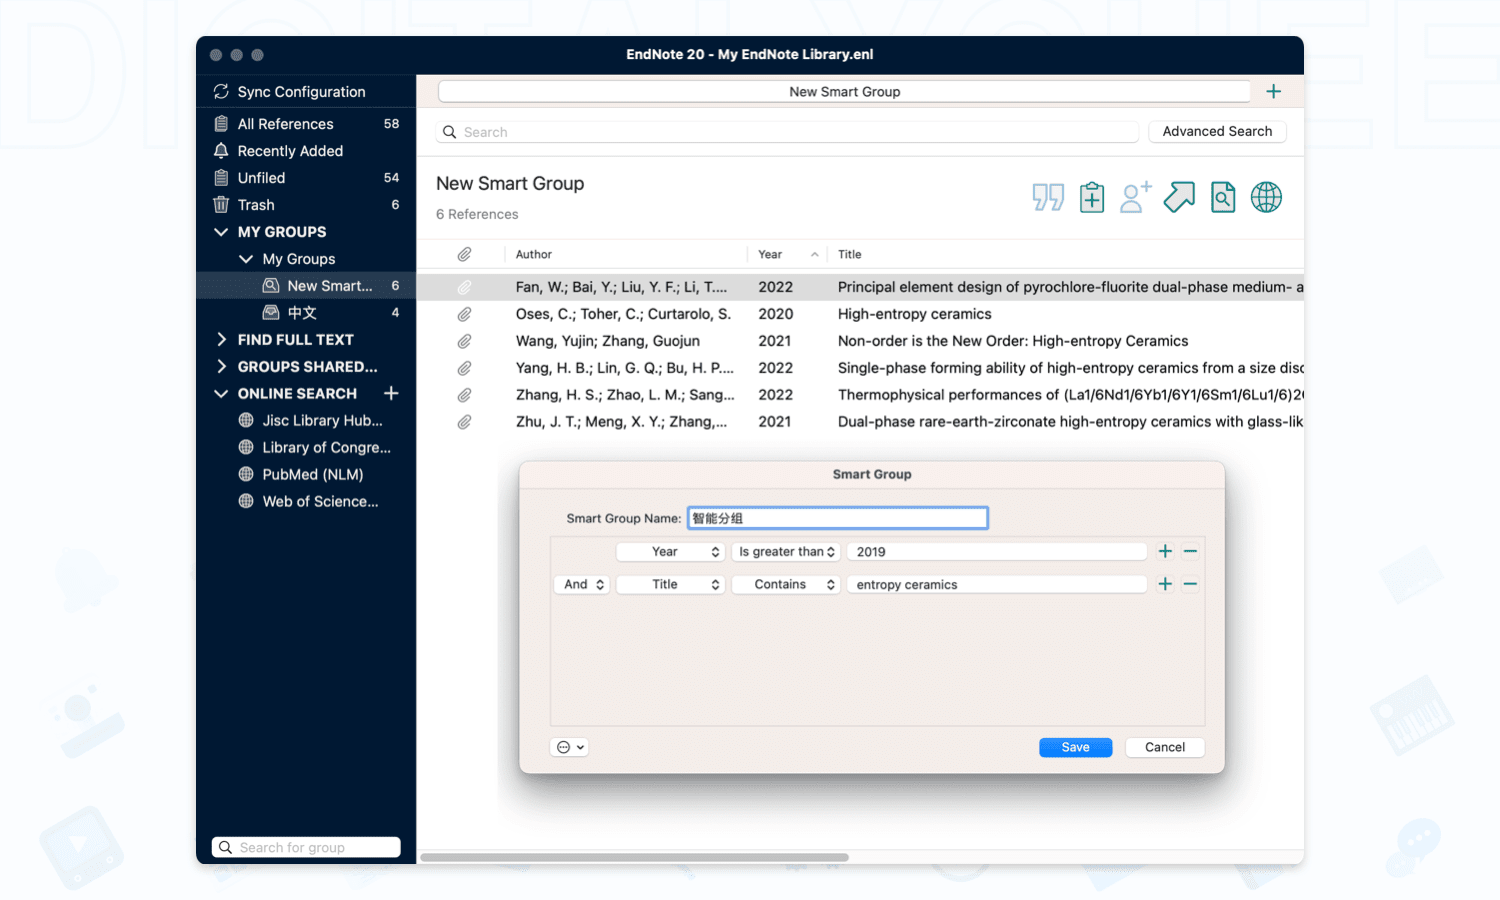This screenshot has width=1500, height=900.
Task: Open the And operator dropdown
Action: click(x=582, y=584)
